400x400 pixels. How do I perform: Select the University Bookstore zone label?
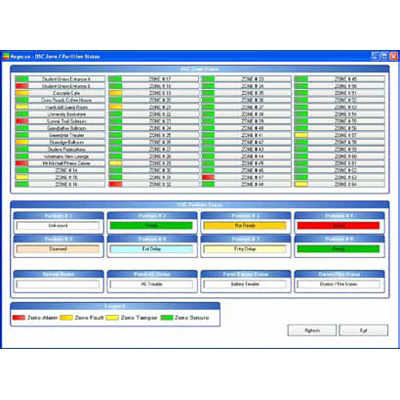click(66, 114)
